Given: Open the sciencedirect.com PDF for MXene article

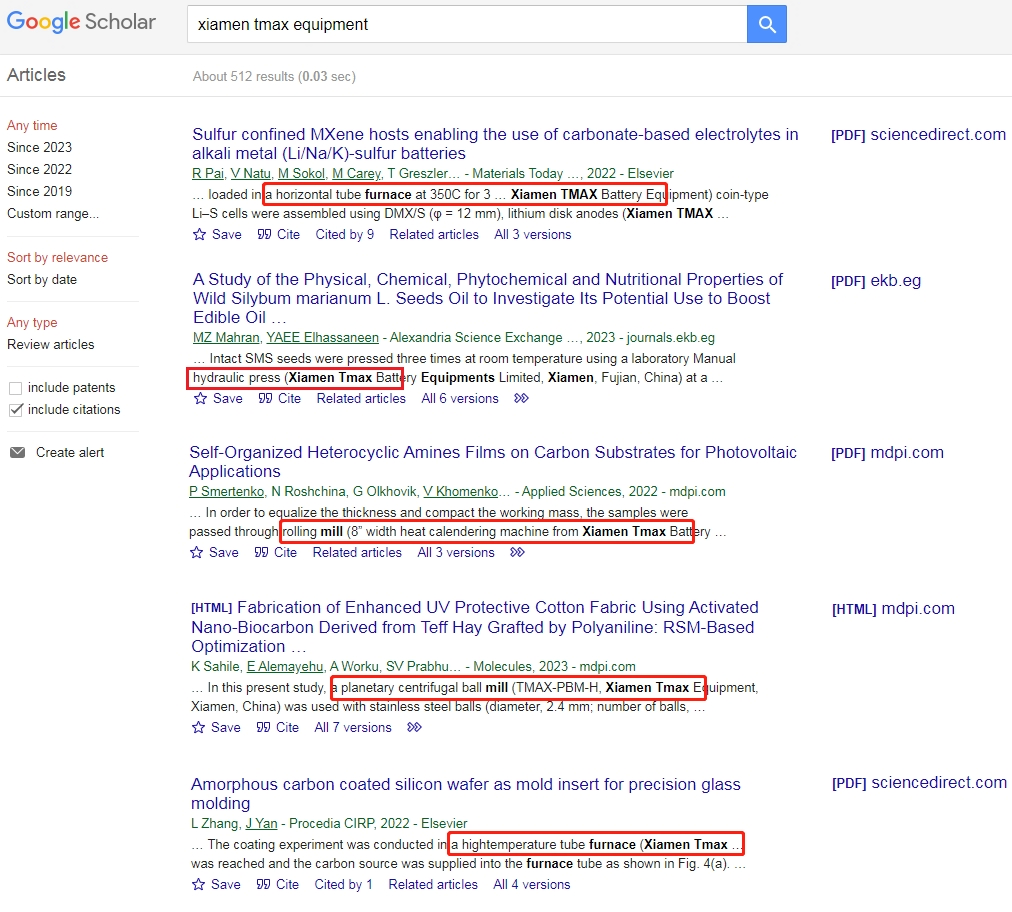Looking at the screenshot, I should point(918,135).
